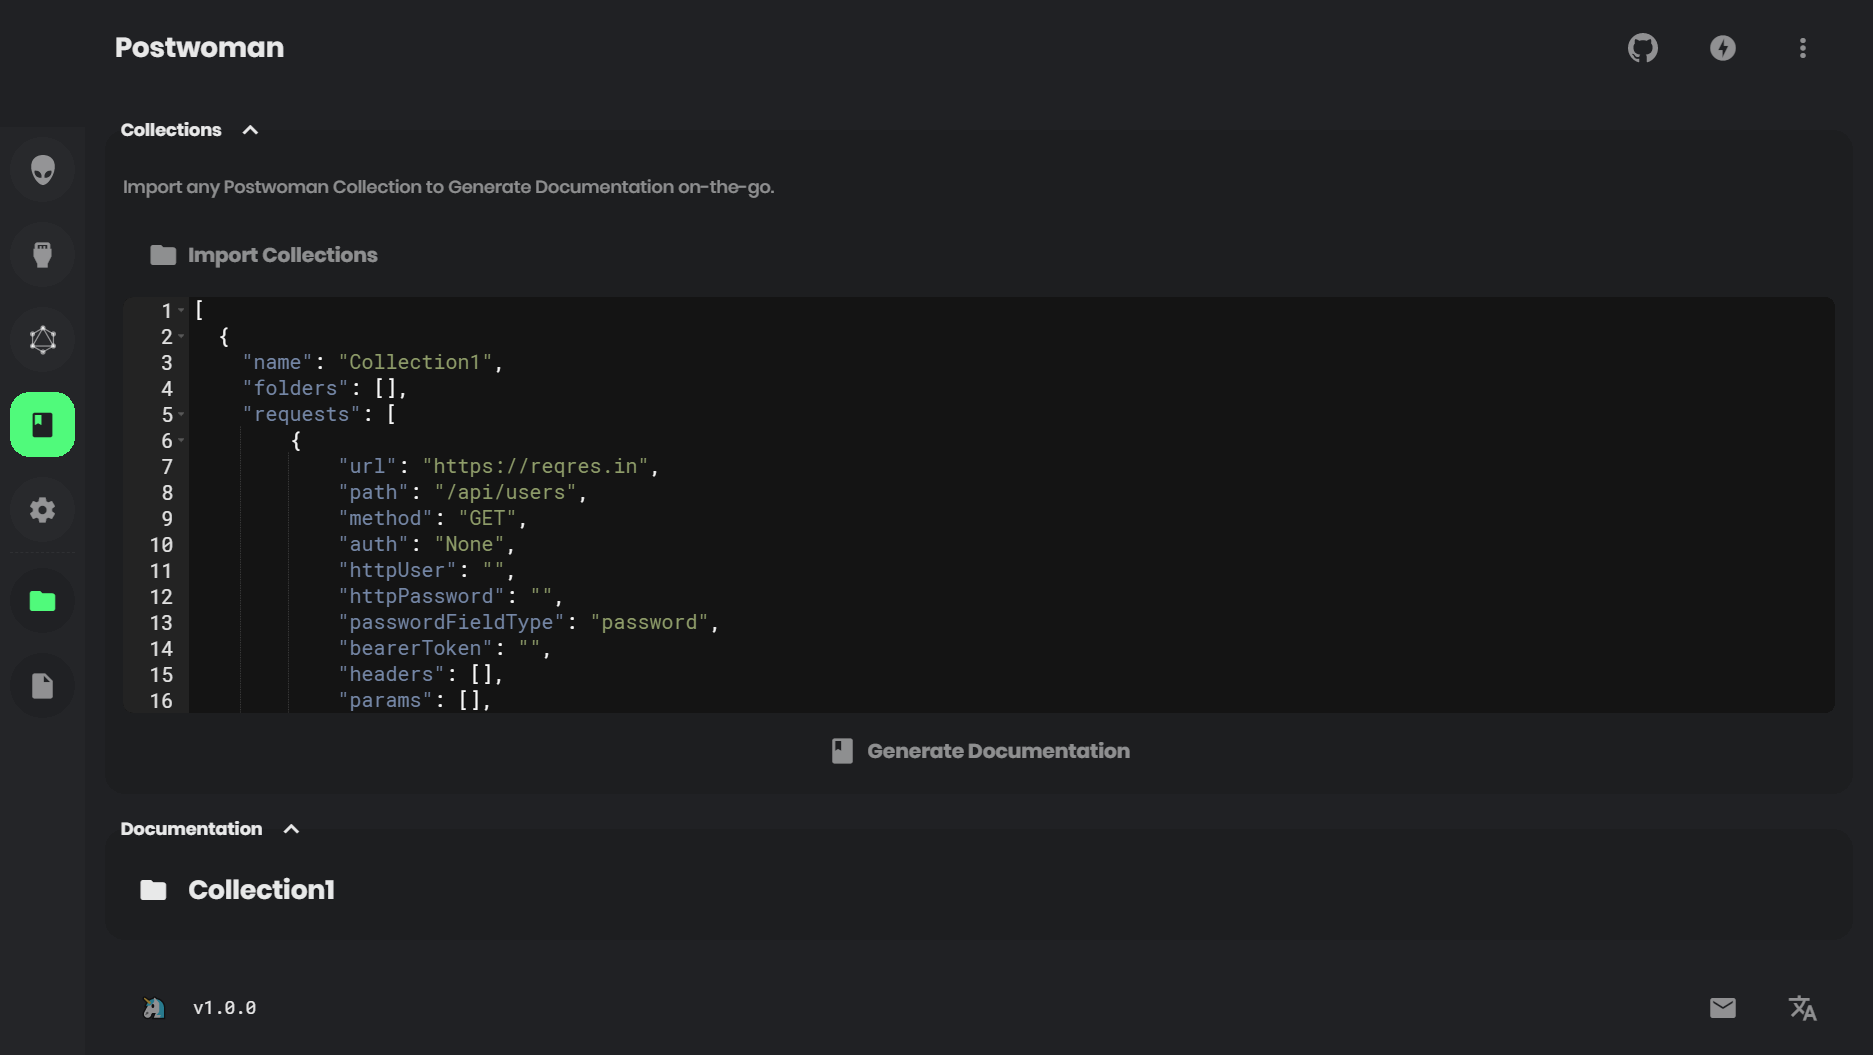Screen dimensions: 1873x1055
Task: Click inside JSON editor at "Collection1" value
Action: click(x=415, y=362)
